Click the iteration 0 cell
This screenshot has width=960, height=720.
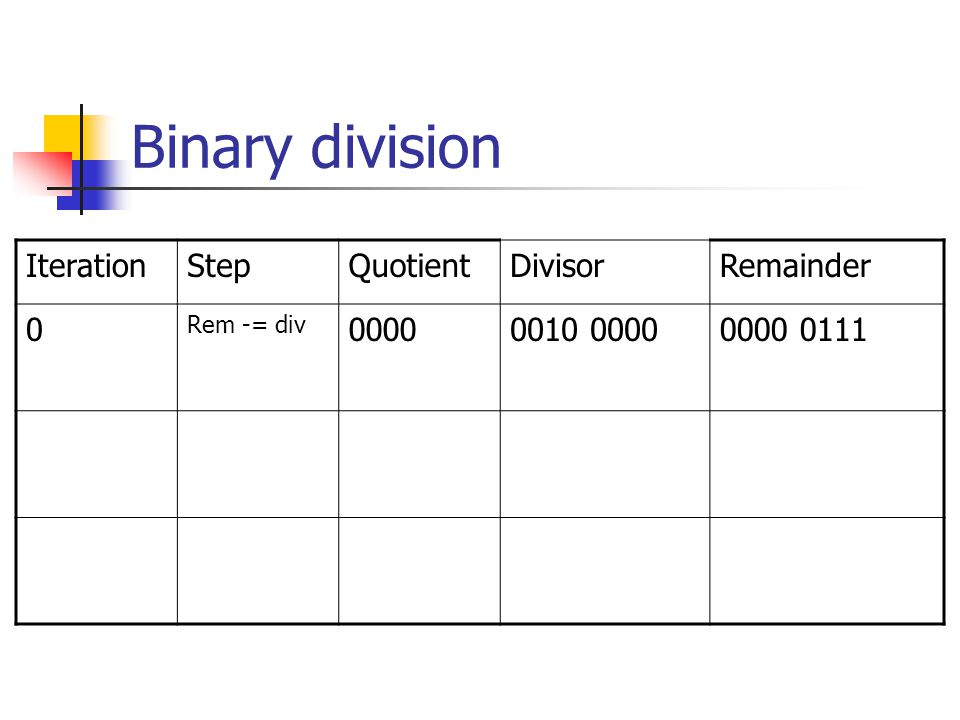pyautogui.click(x=97, y=357)
